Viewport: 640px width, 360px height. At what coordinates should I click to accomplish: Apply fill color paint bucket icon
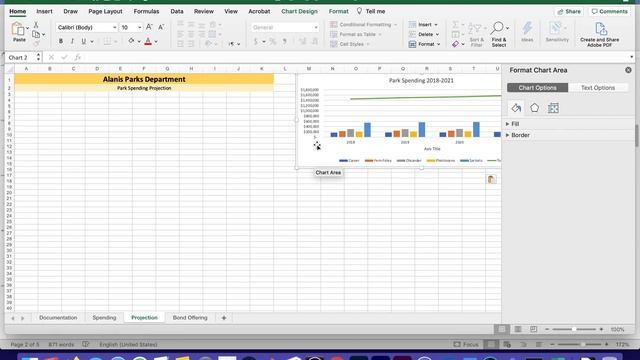pos(131,41)
